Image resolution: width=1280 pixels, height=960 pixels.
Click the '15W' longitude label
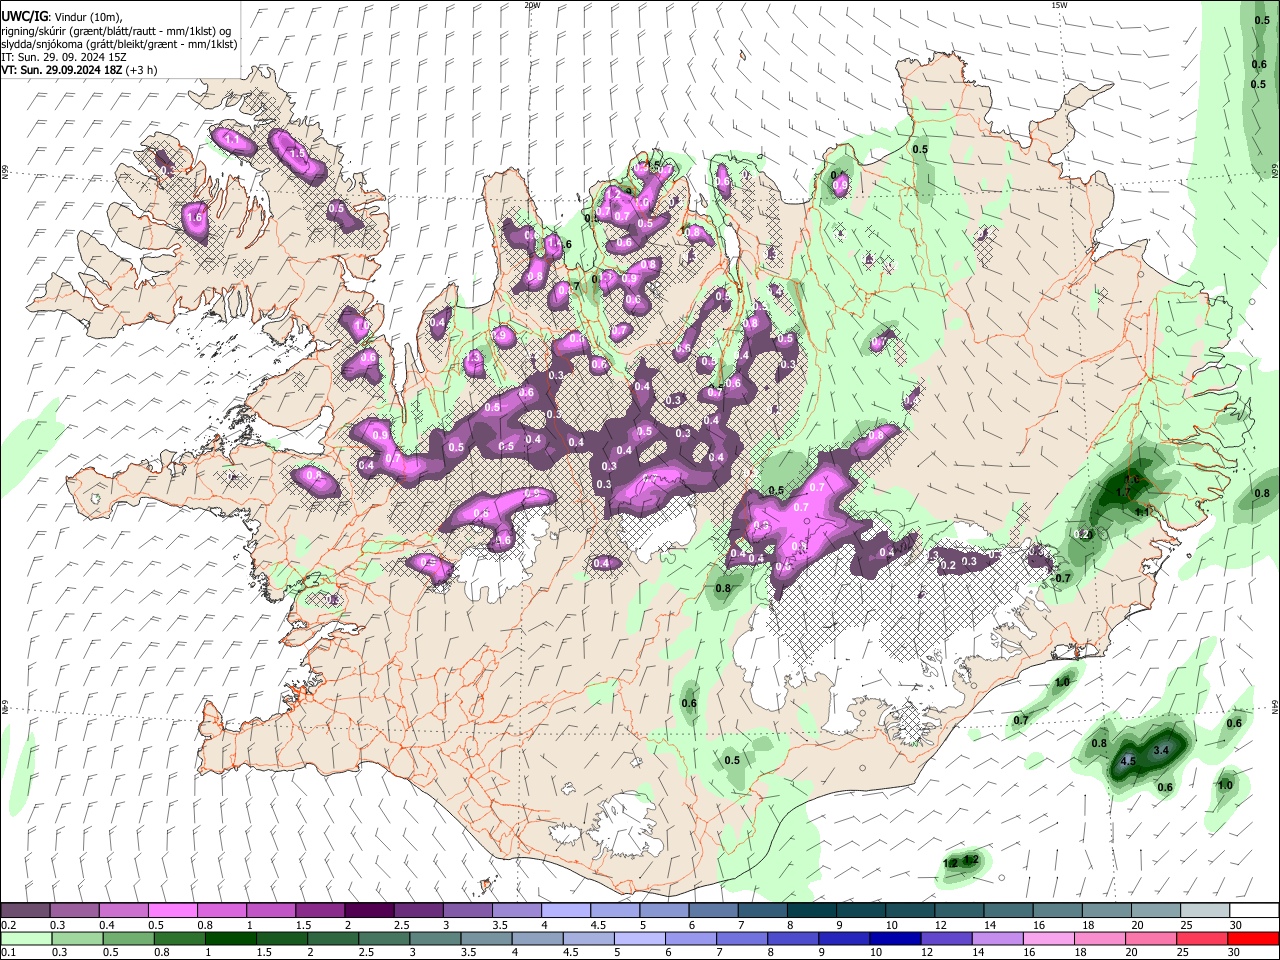pyautogui.click(x=1059, y=5)
